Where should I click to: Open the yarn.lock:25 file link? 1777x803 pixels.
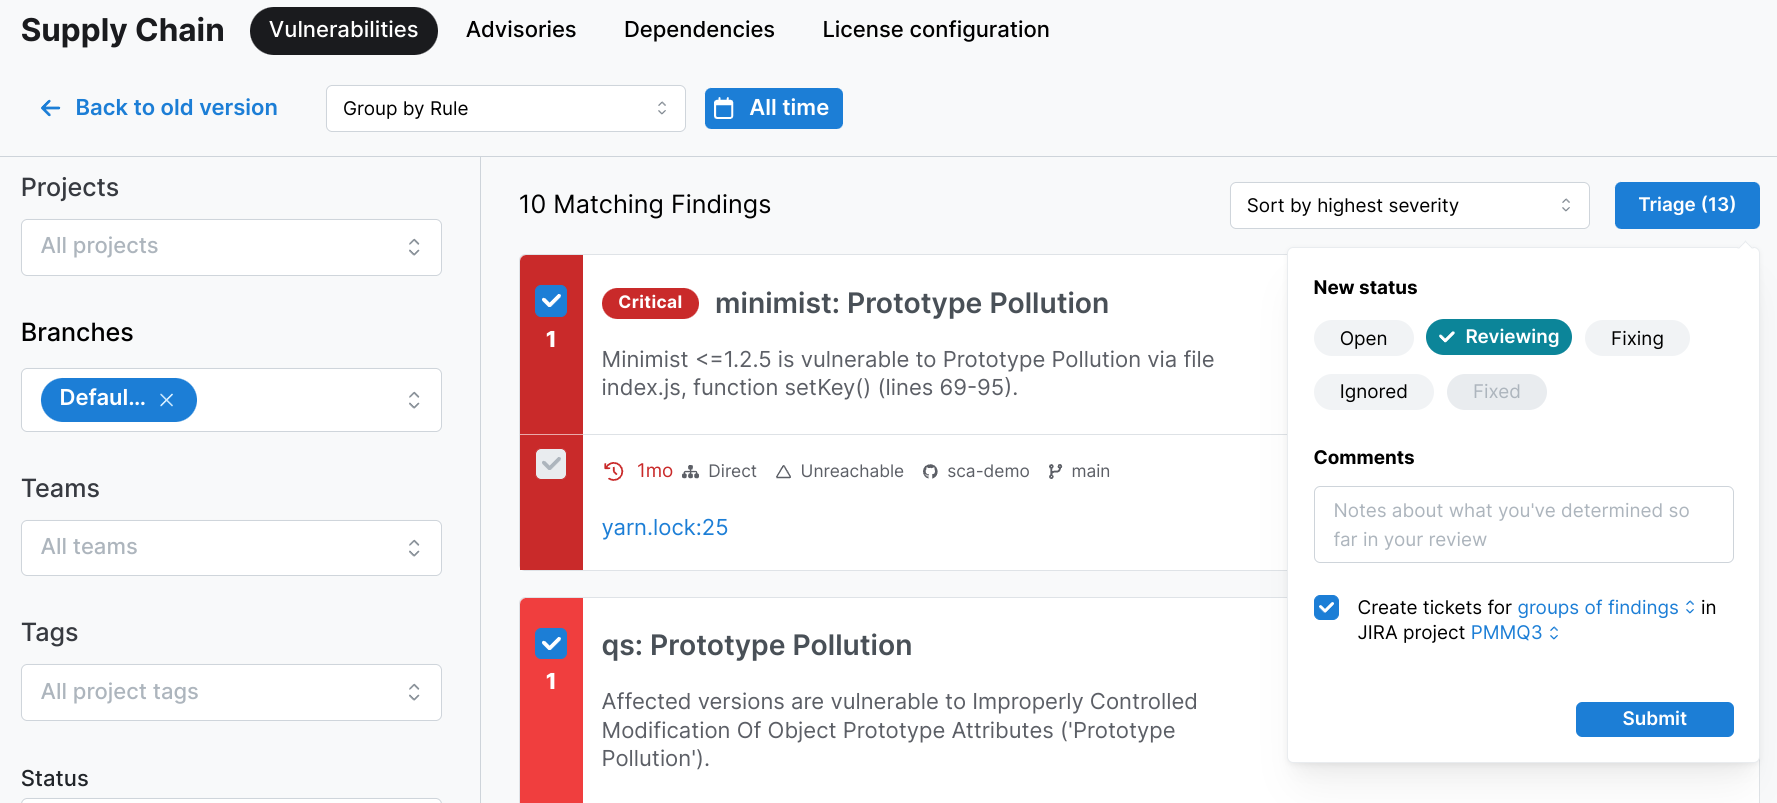[x=664, y=528]
